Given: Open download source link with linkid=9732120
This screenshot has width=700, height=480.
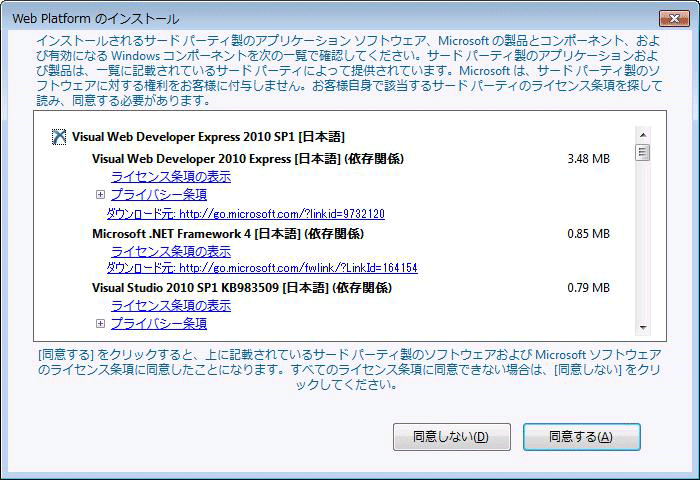Looking at the screenshot, I should coord(246,214).
